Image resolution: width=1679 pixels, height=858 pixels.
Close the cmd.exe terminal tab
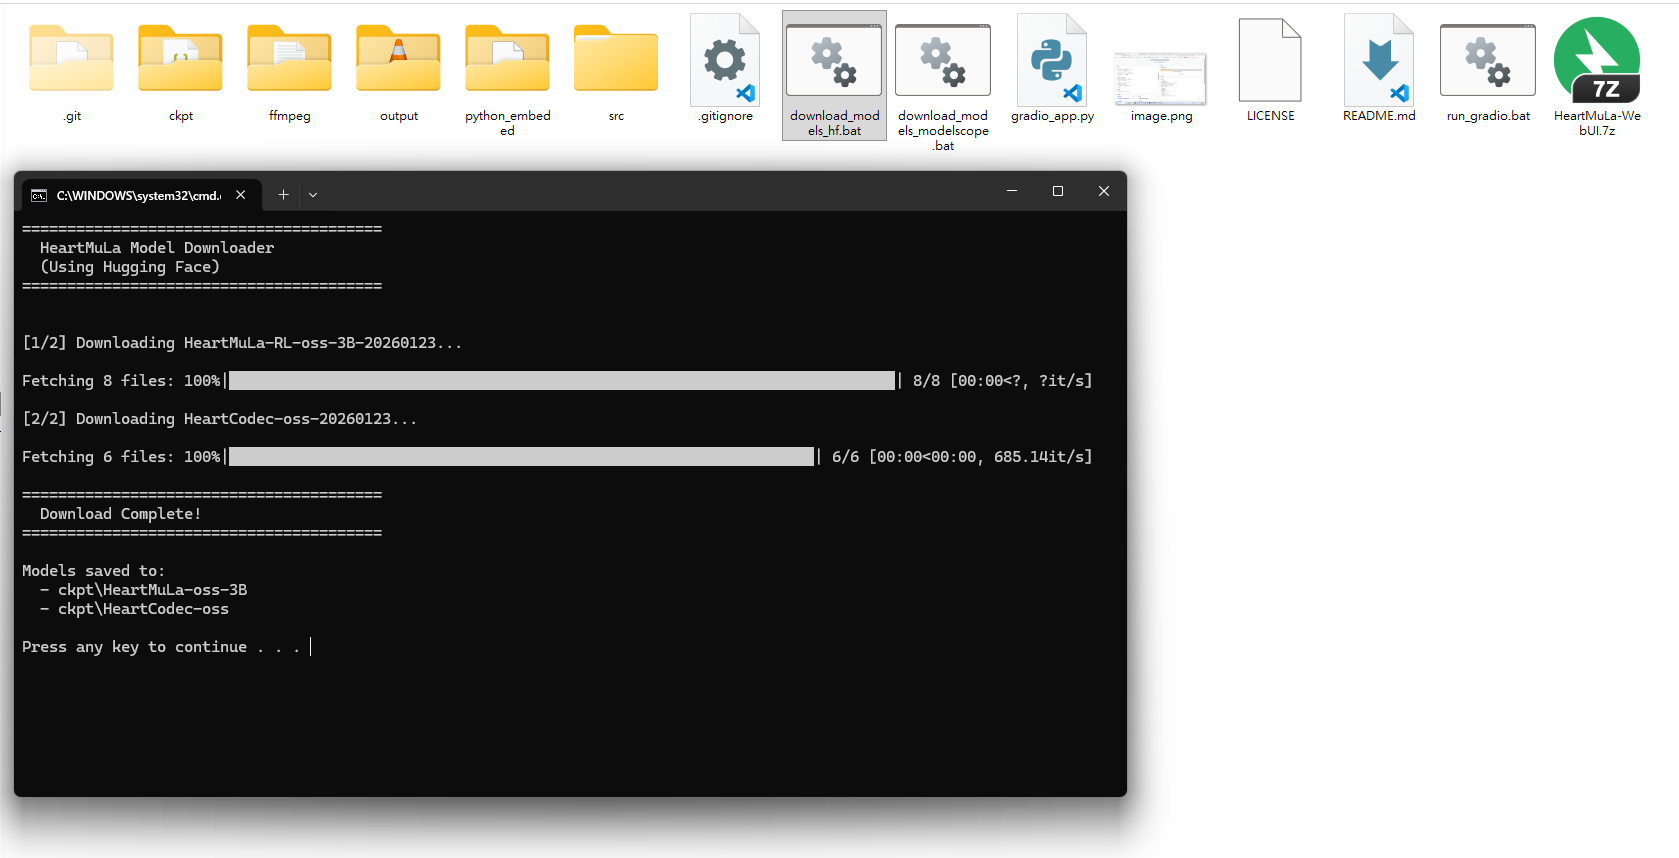point(241,195)
